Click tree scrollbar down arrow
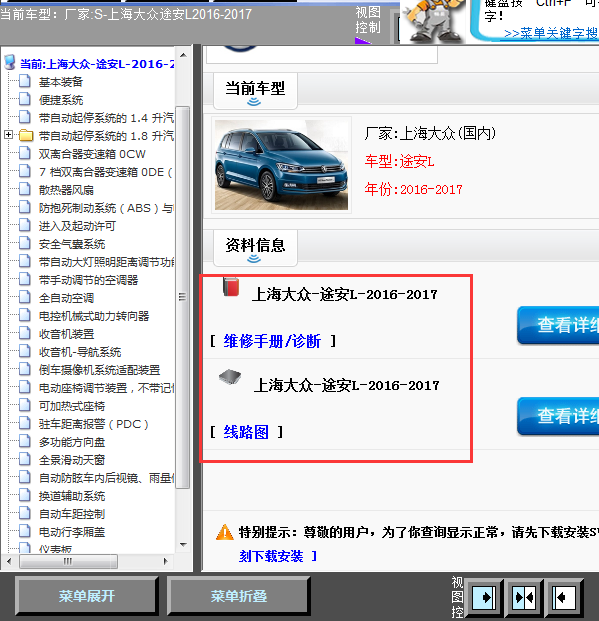The width and height of the screenshot is (599, 621). [x=183, y=545]
